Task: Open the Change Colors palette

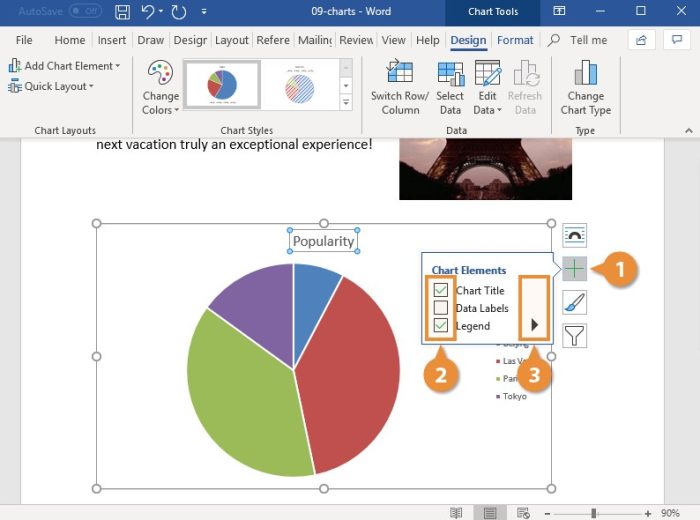Action: tap(160, 87)
